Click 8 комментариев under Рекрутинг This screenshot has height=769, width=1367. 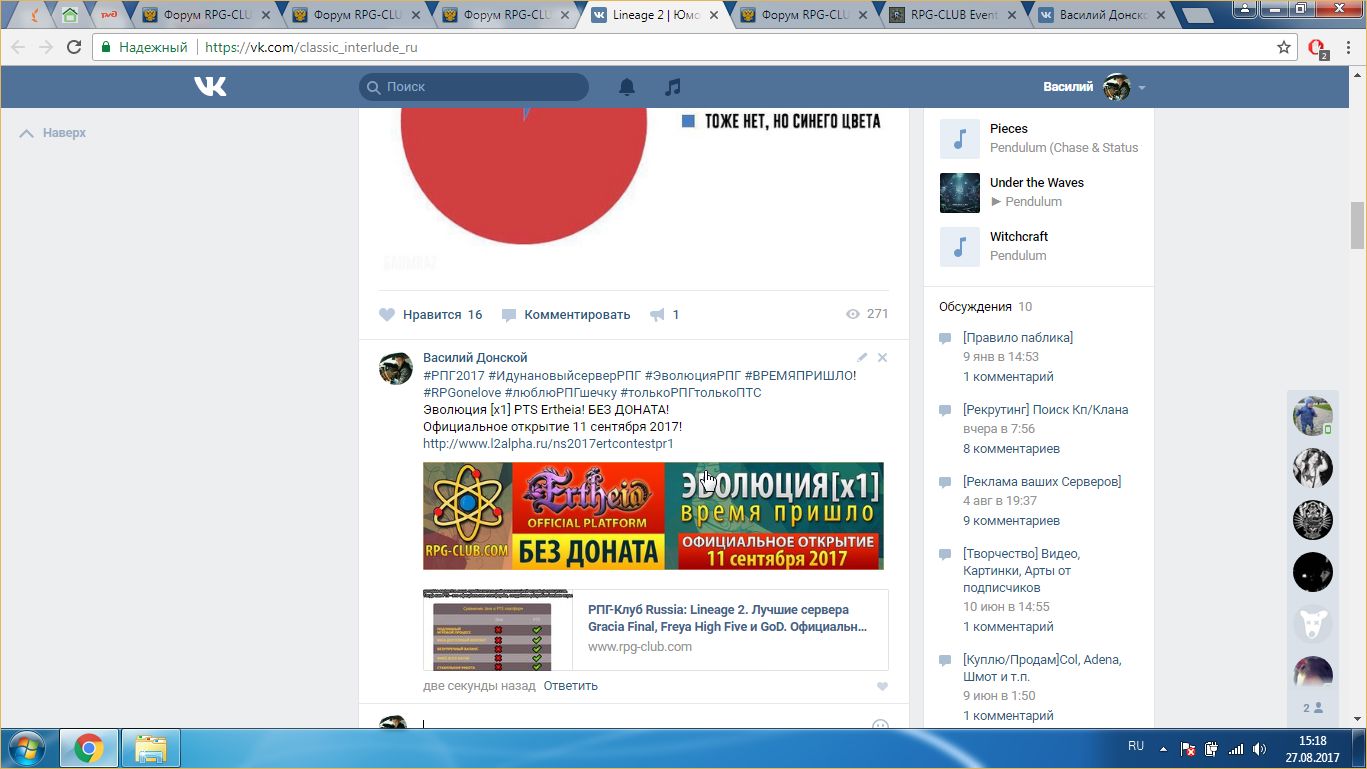1011,449
